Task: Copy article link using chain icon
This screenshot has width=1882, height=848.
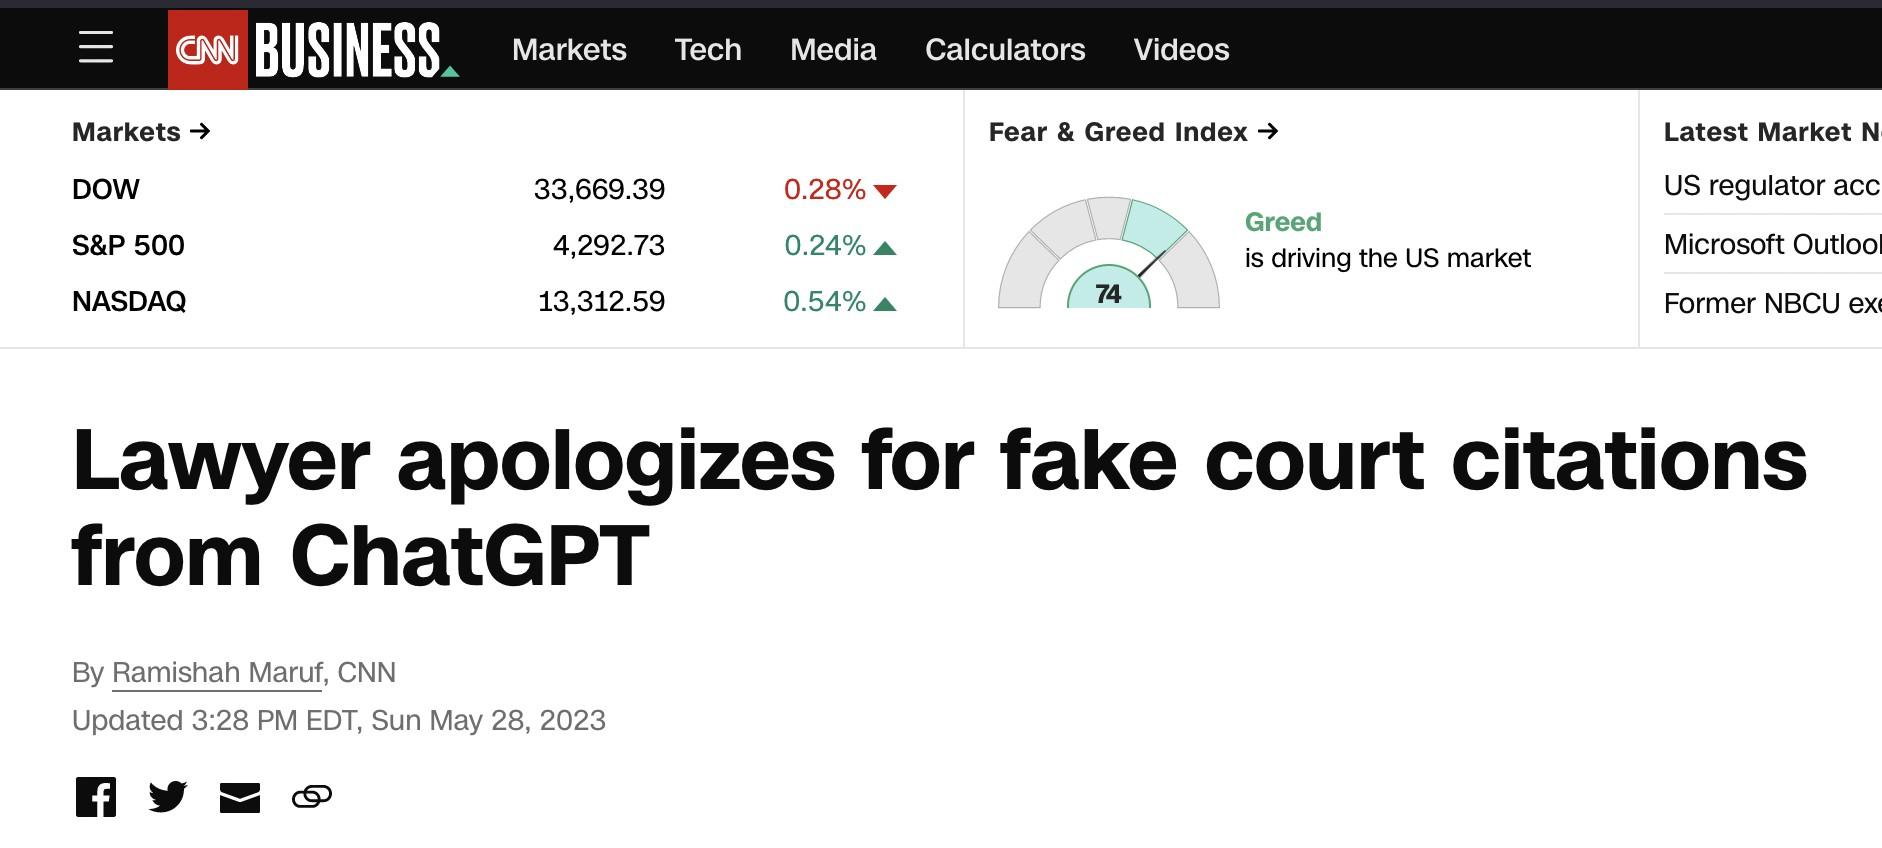Action: tap(311, 796)
